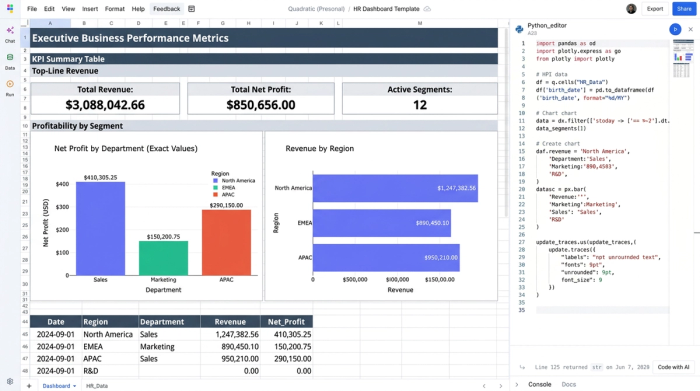Open the View menu

tap(68, 9)
